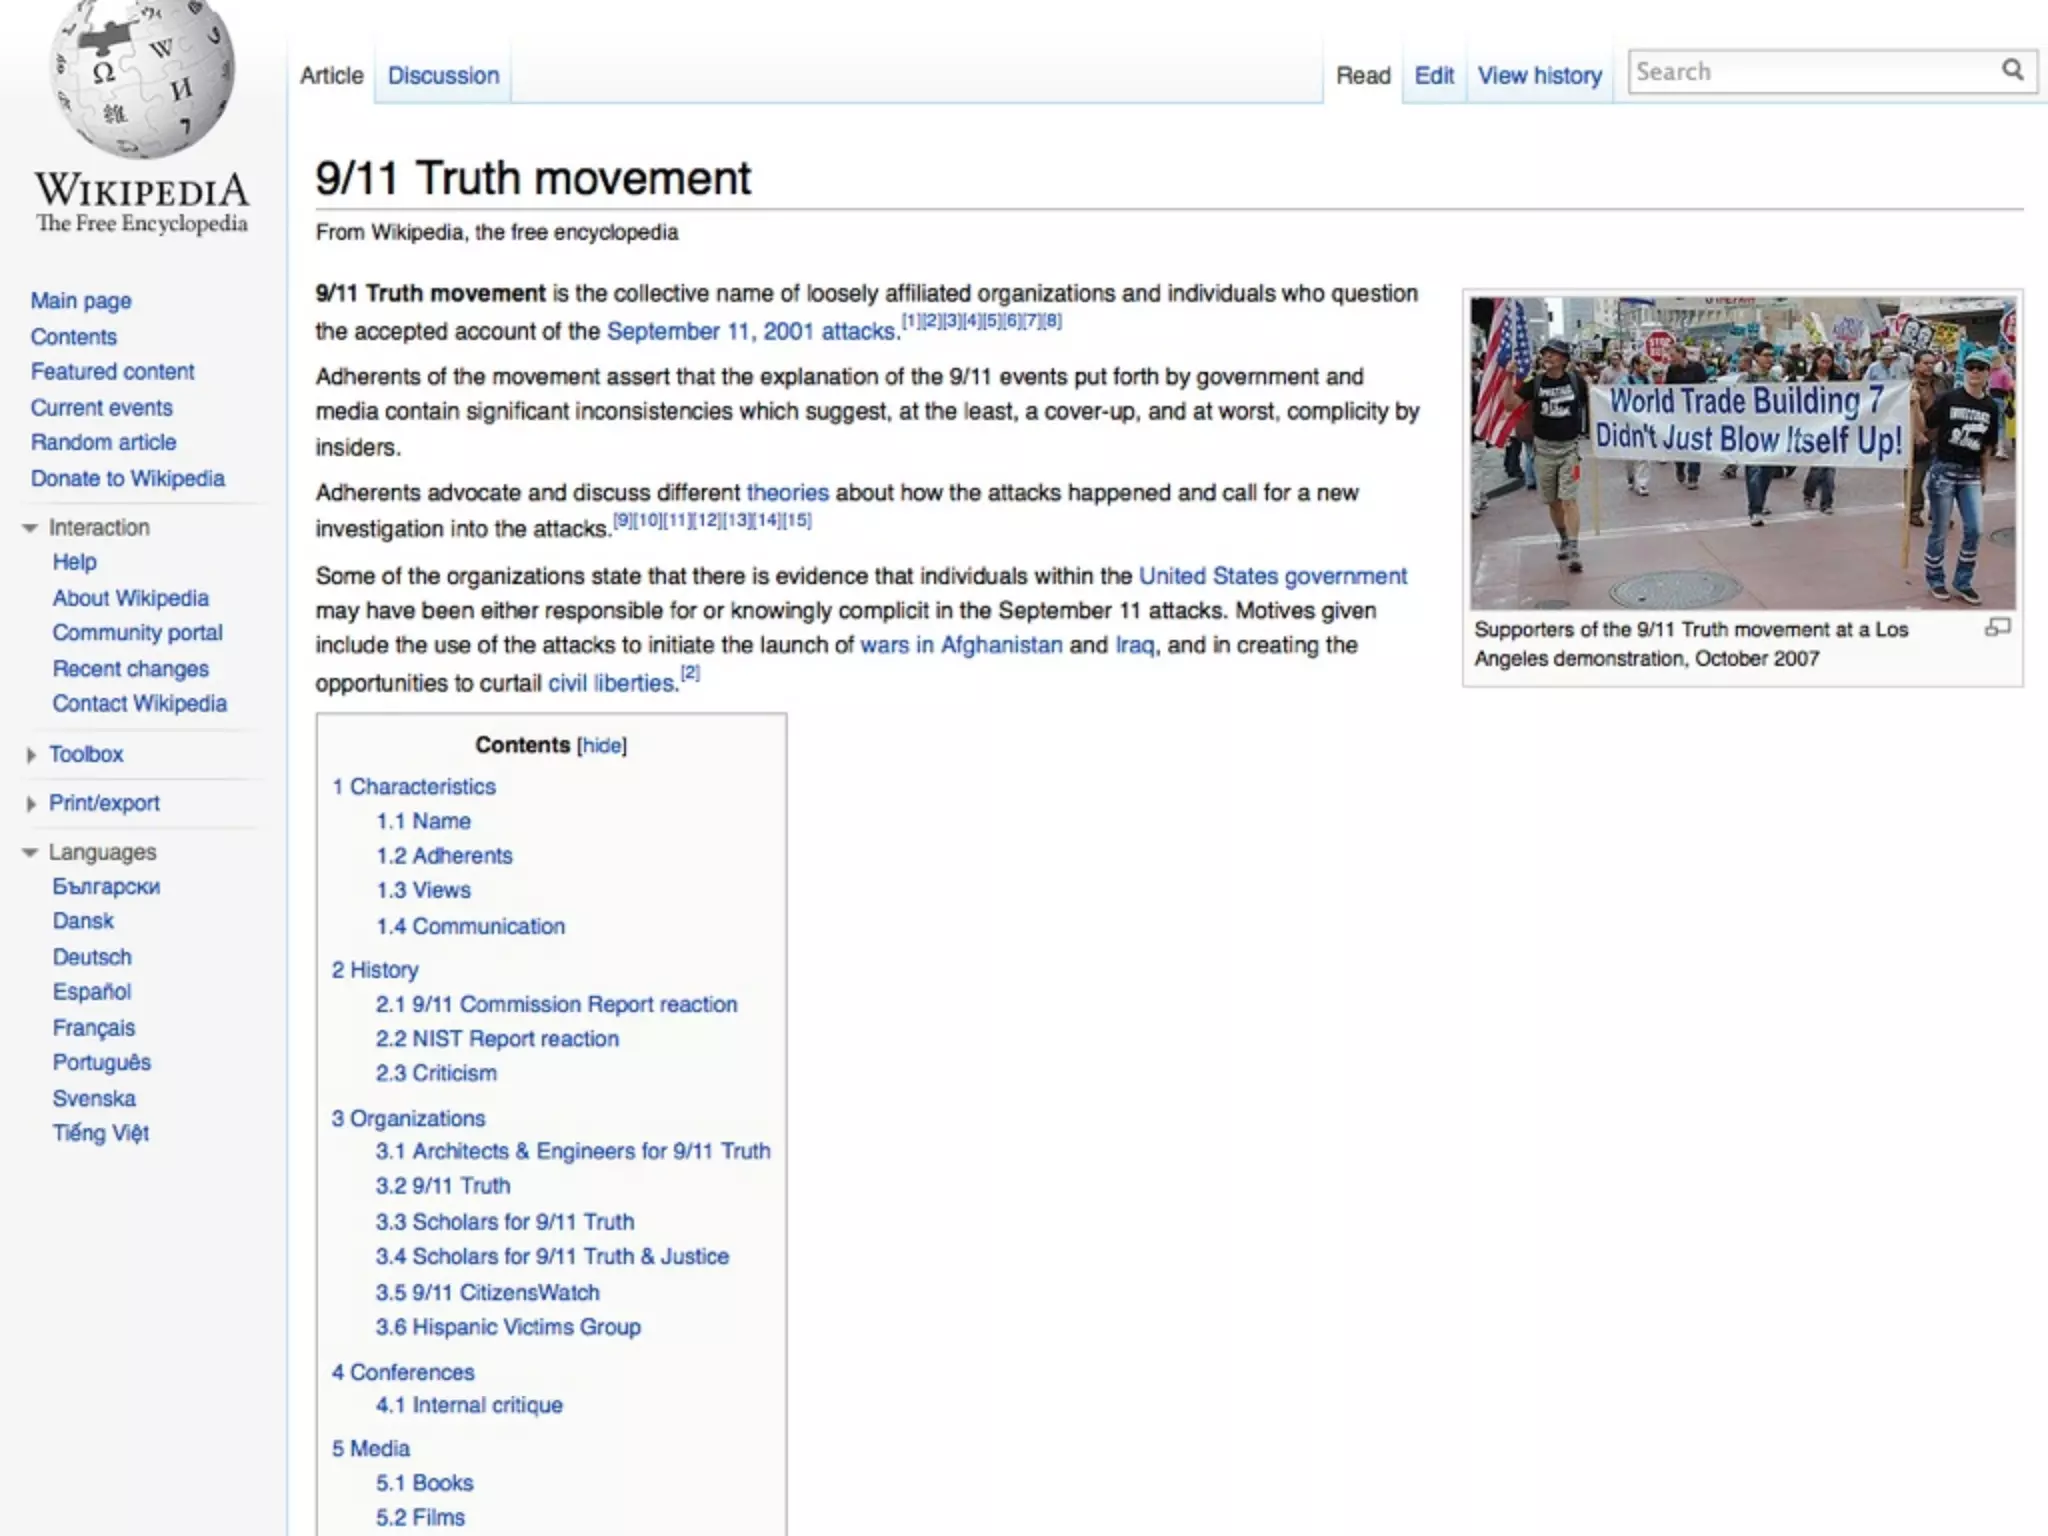Follow the September 11, 2001 attacks link
This screenshot has width=2048, height=1536.
point(751,332)
